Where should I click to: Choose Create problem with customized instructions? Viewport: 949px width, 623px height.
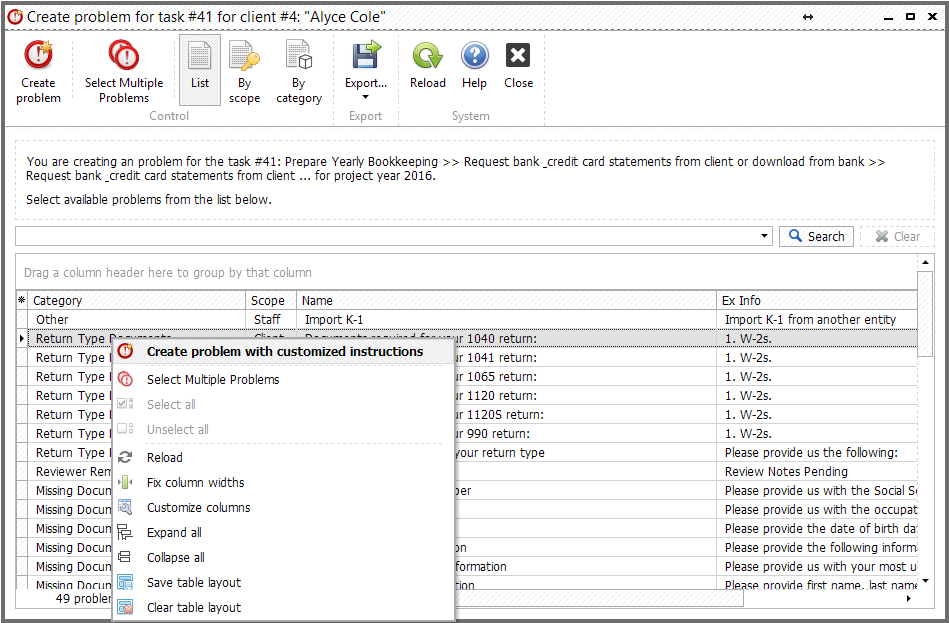[283, 352]
